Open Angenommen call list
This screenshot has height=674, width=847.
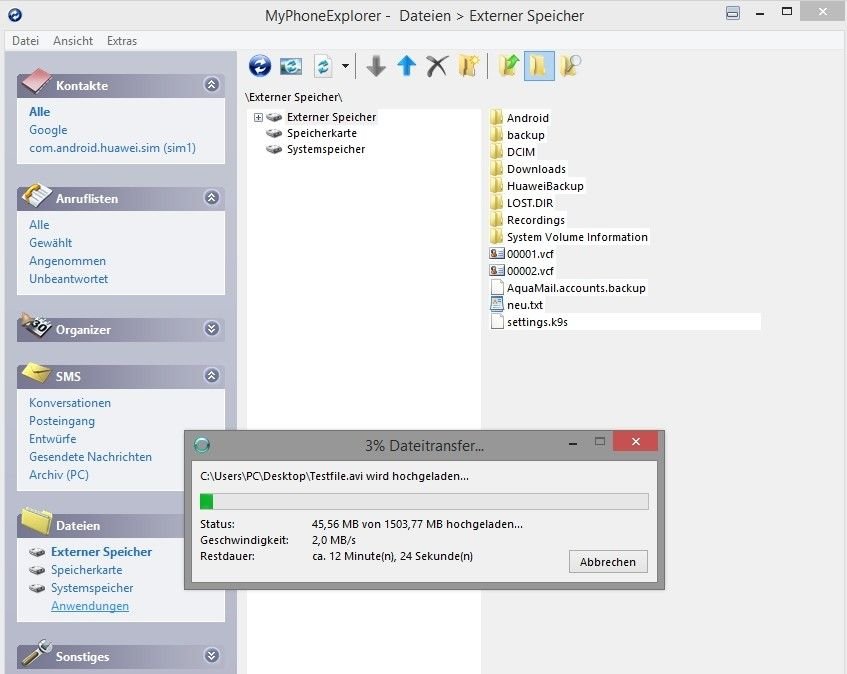tap(68, 261)
